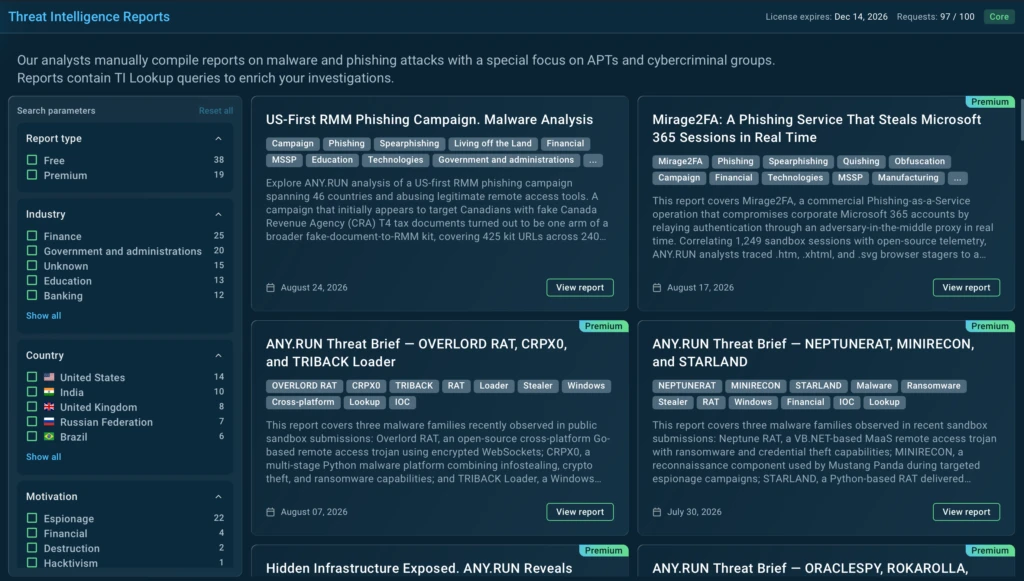The width and height of the screenshot is (1024, 581).
Task: Collapse the Motivation filter section
Action: coord(218,497)
